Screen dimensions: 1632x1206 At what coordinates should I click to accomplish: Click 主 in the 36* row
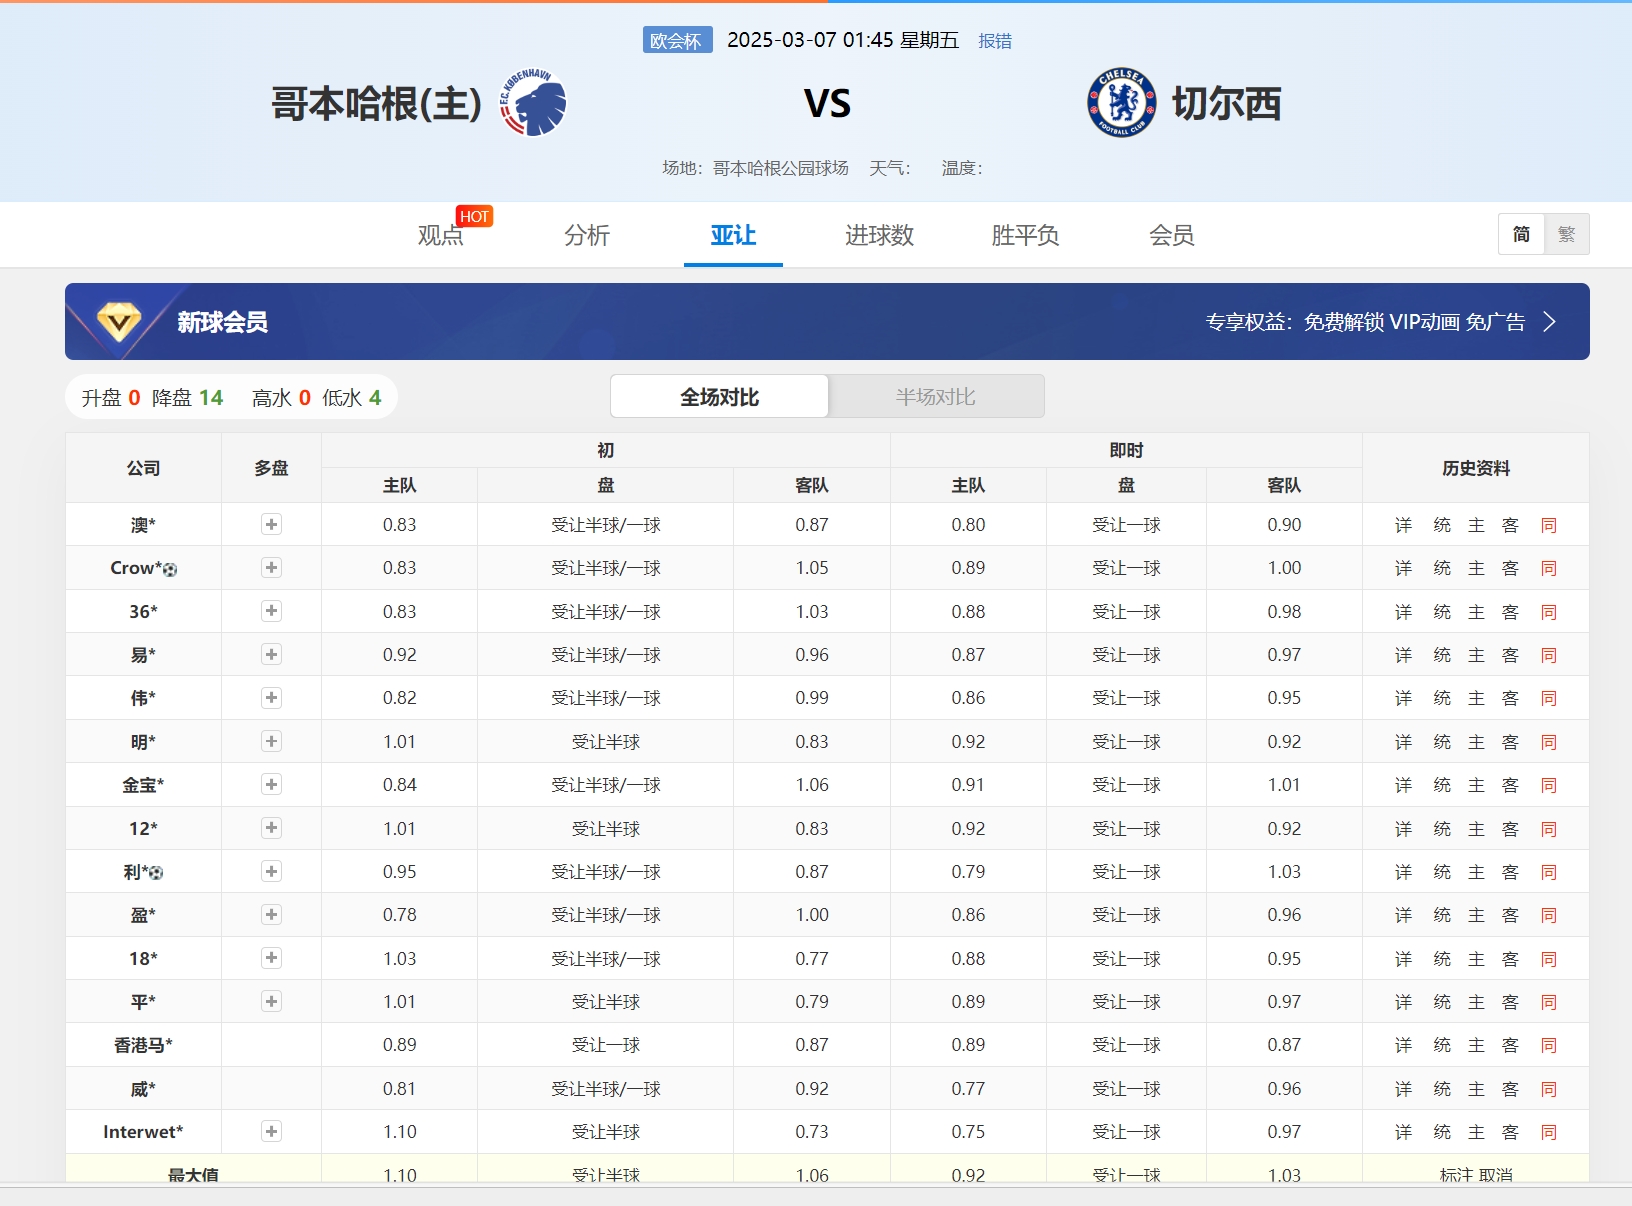pyautogui.click(x=1476, y=612)
